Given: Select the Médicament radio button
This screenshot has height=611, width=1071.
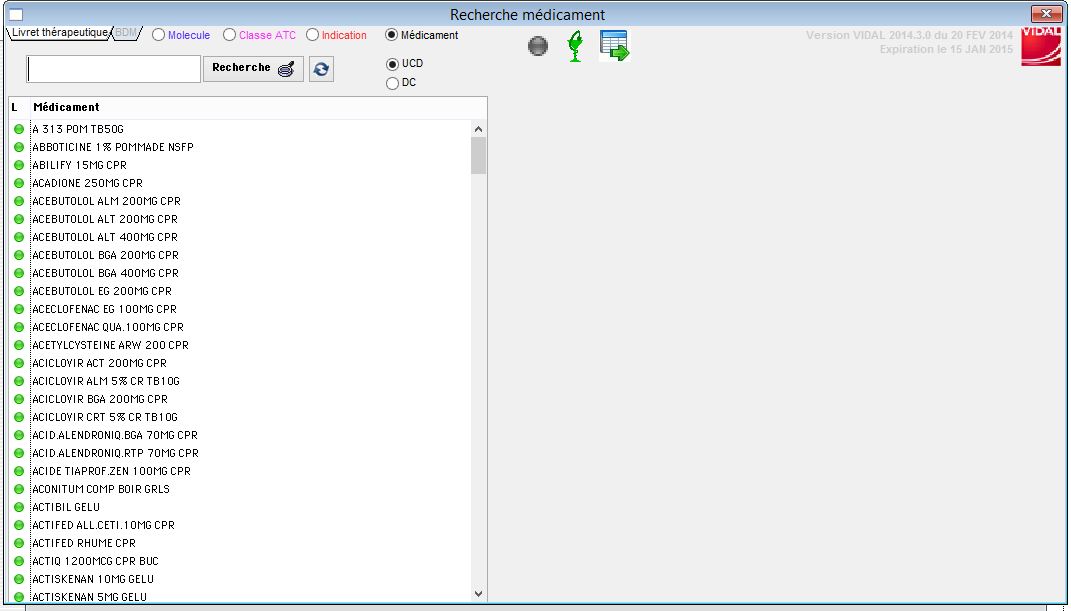Looking at the screenshot, I should point(391,35).
